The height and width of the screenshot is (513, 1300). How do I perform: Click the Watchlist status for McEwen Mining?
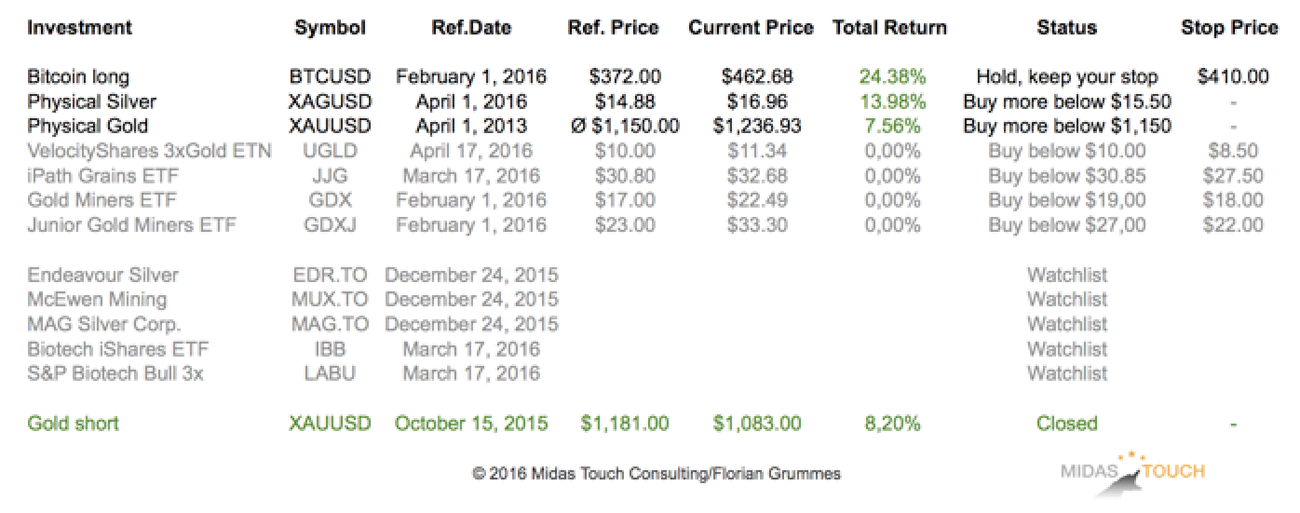(1067, 299)
